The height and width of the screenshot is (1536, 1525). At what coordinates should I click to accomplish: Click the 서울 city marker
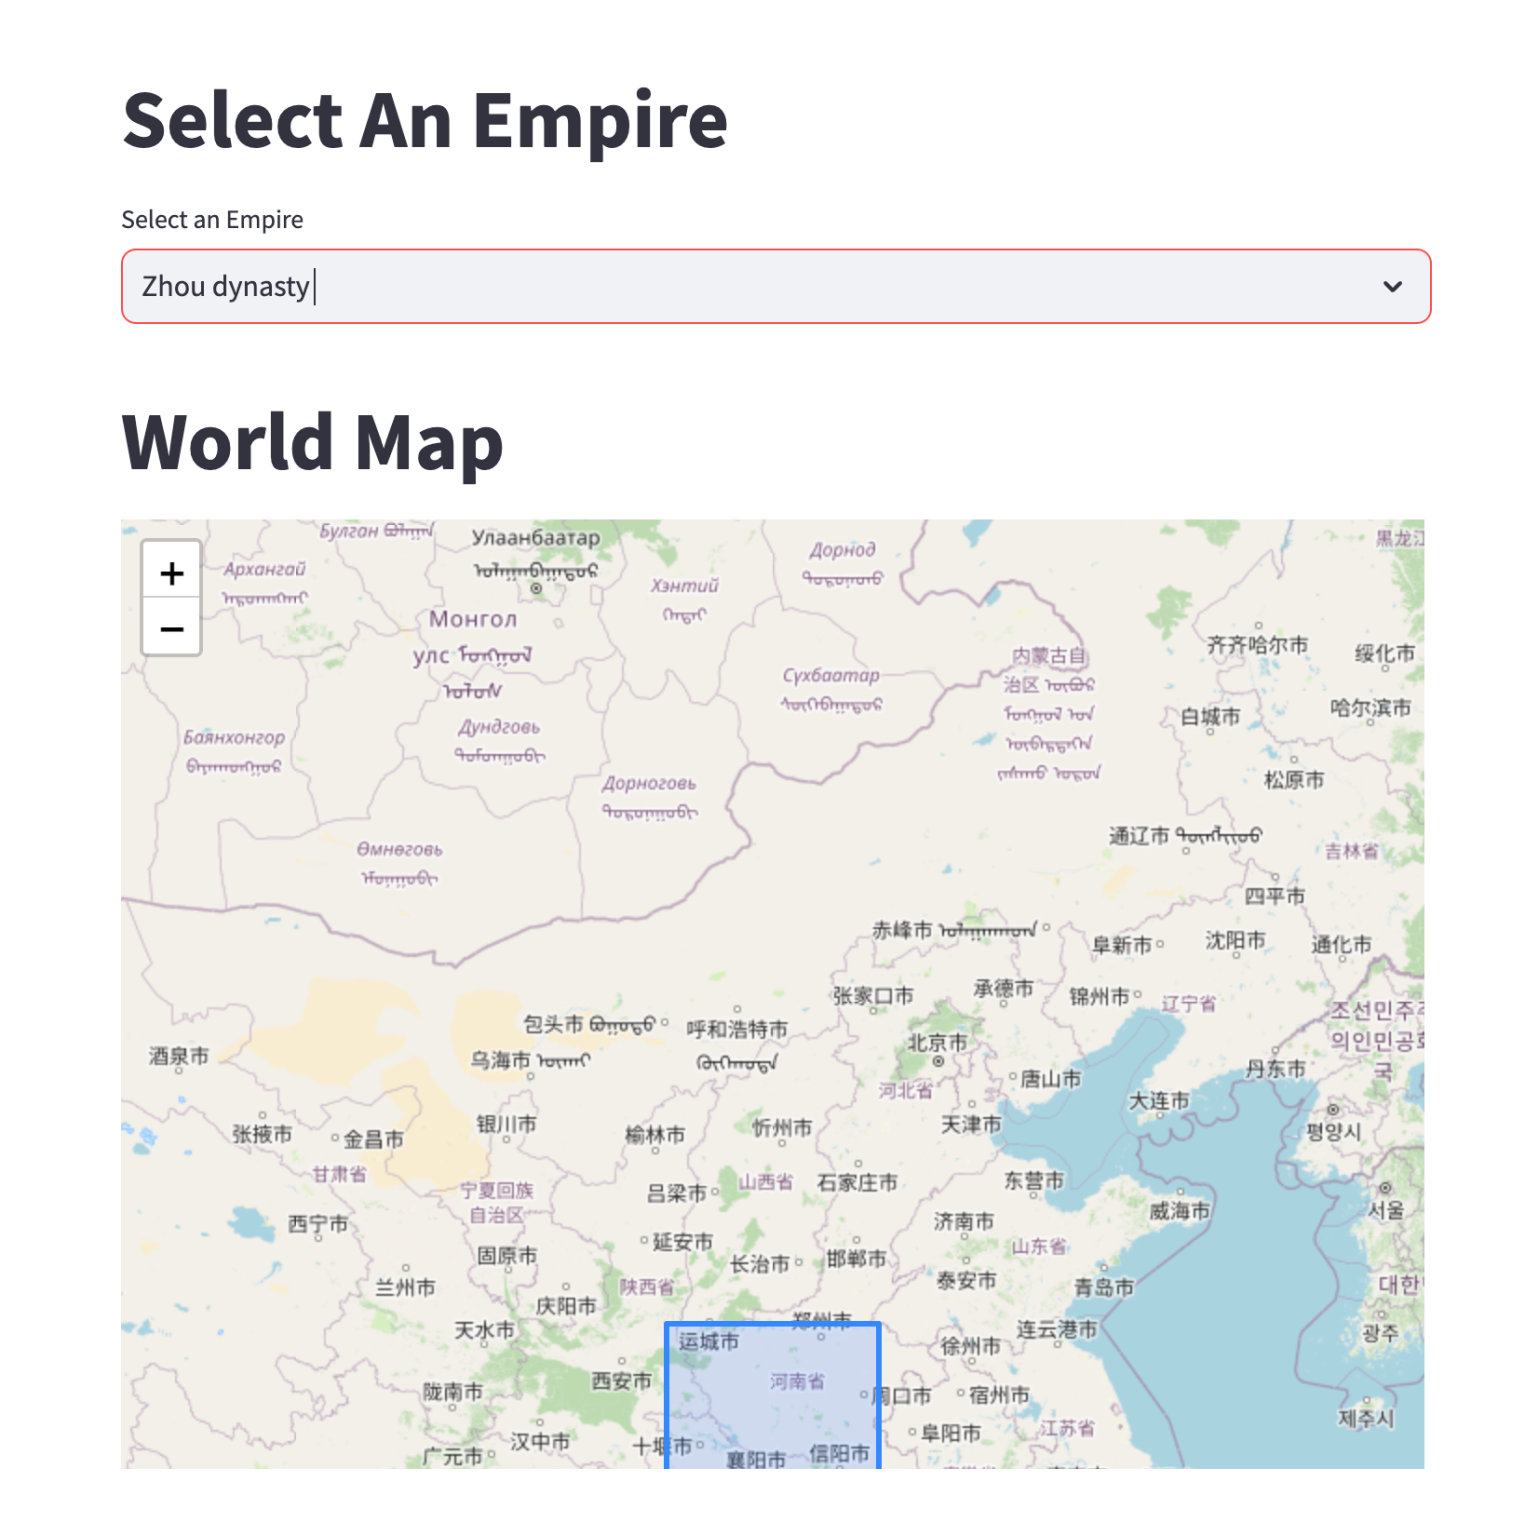1385,1188
